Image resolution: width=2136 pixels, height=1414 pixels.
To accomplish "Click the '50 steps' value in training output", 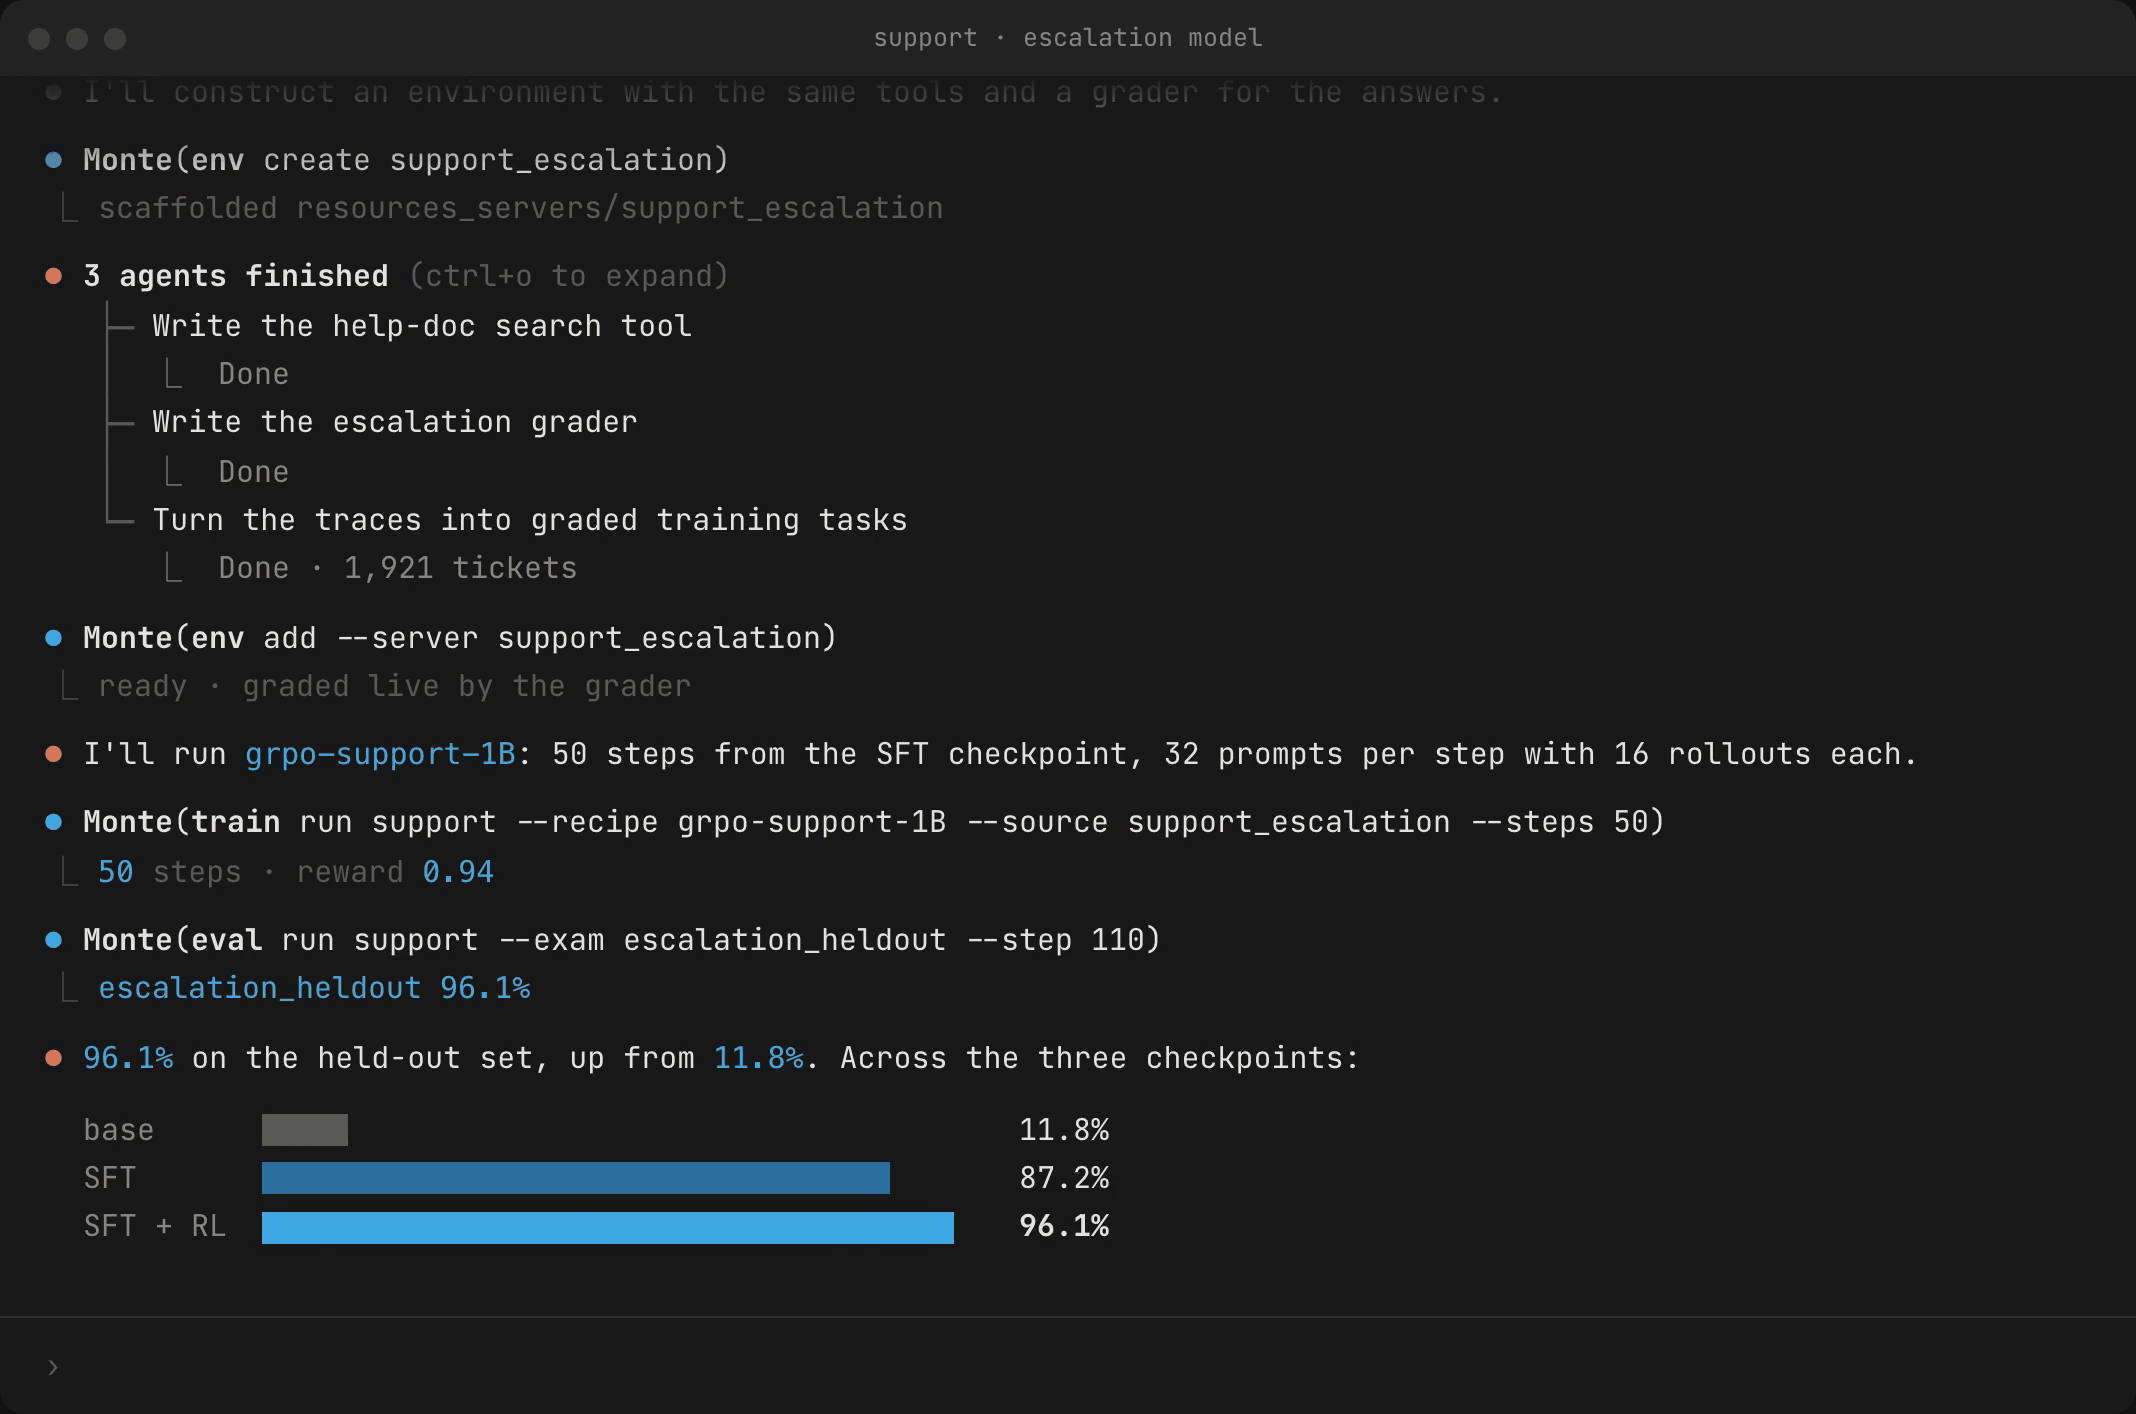I will click(170, 872).
